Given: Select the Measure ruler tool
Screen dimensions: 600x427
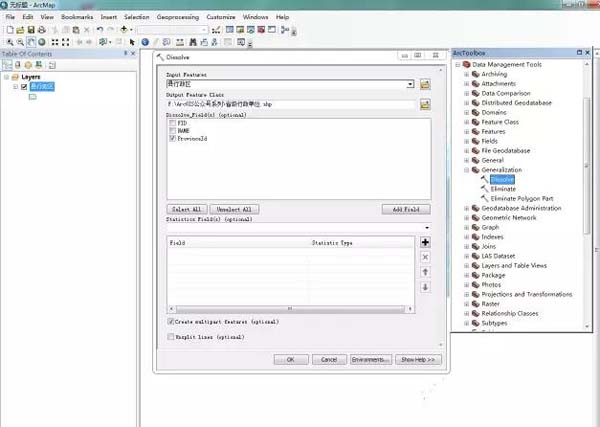Looking at the screenshot, I should (x=180, y=42).
